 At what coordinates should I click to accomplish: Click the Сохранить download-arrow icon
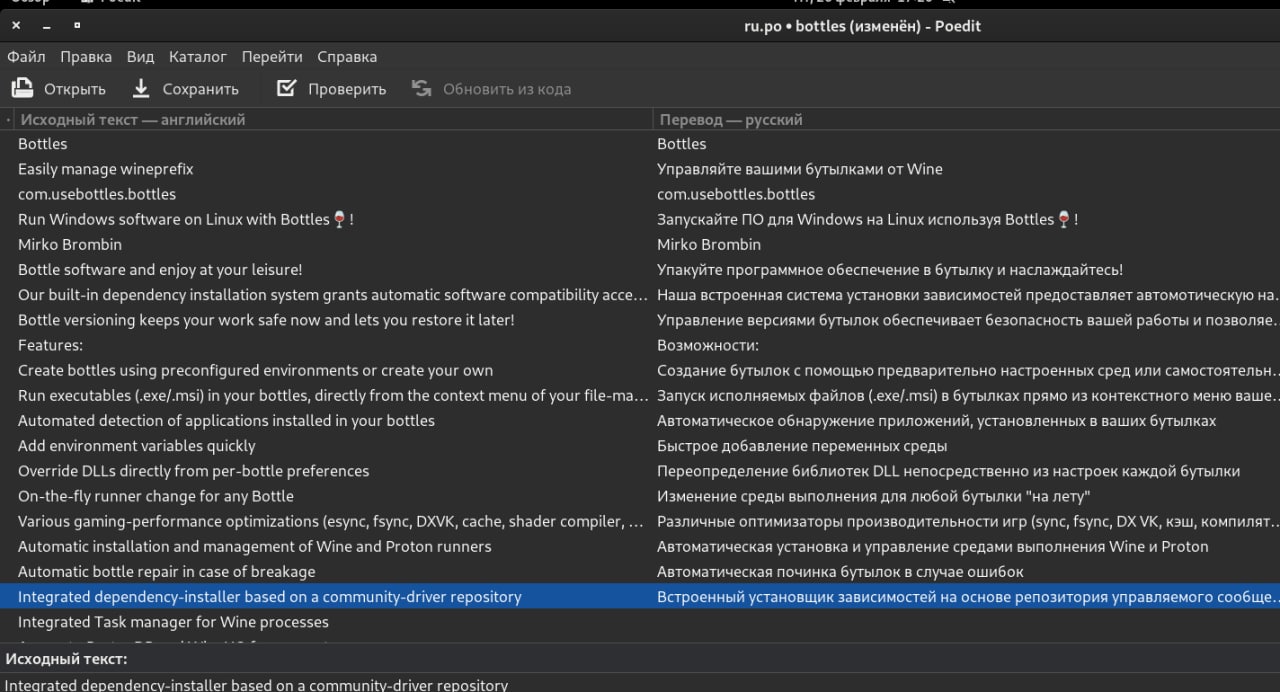point(141,89)
